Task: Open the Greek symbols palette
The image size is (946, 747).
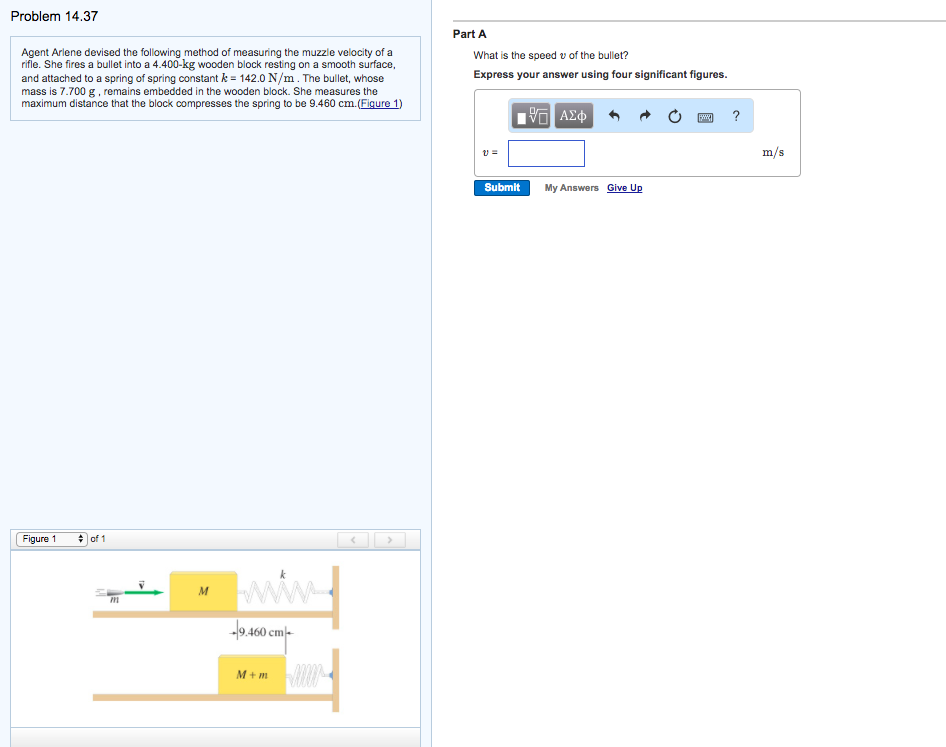Action: coord(573,117)
